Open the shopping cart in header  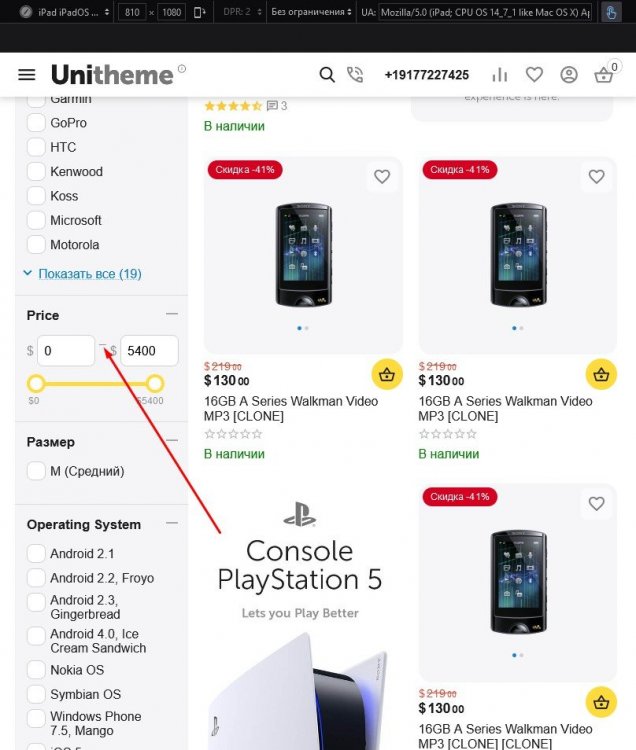[603, 75]
